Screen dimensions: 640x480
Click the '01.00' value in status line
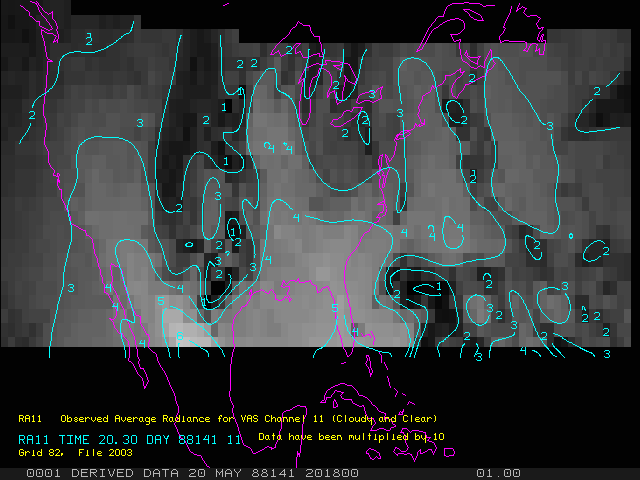click(x=498, y=472)
